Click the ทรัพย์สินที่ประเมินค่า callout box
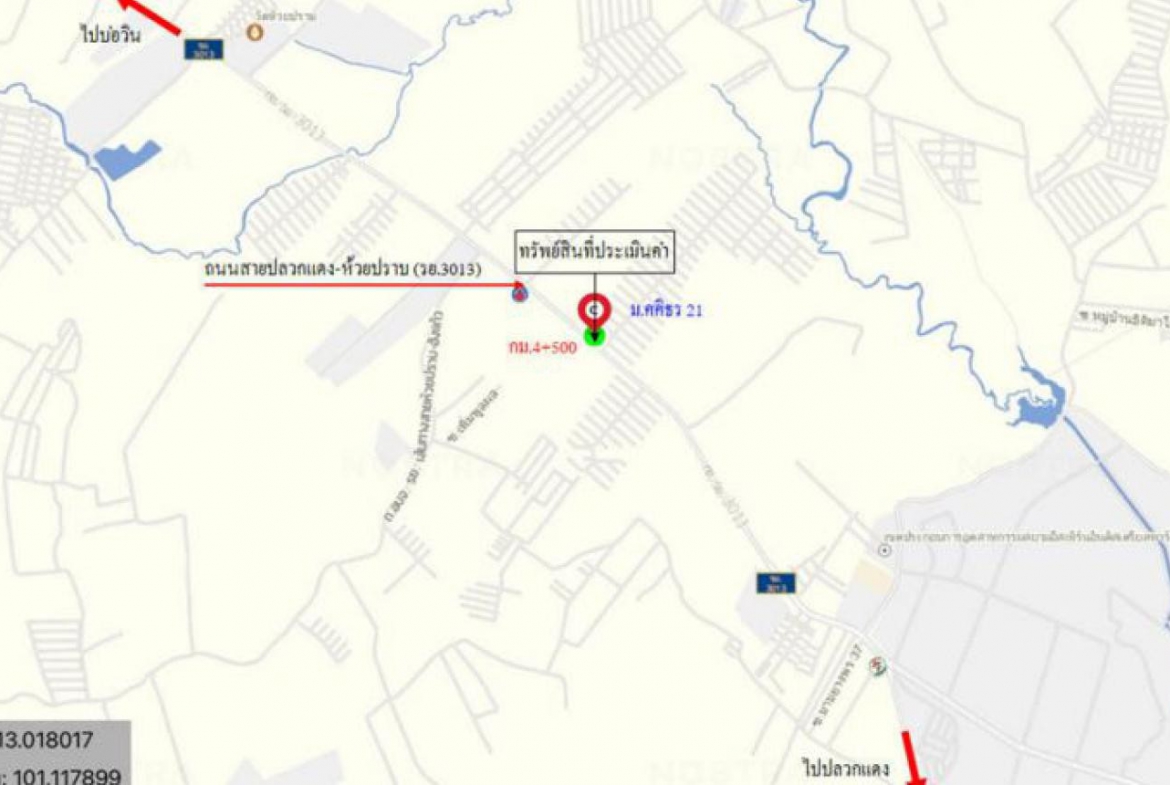Image resolution: width=1170 pixels, height=785 pixels. click(595, 252)
